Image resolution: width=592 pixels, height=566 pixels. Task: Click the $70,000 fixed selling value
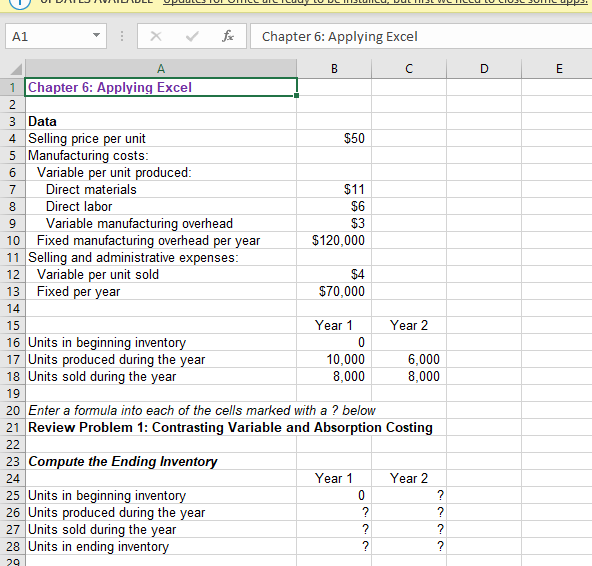[x=334, y=291]
